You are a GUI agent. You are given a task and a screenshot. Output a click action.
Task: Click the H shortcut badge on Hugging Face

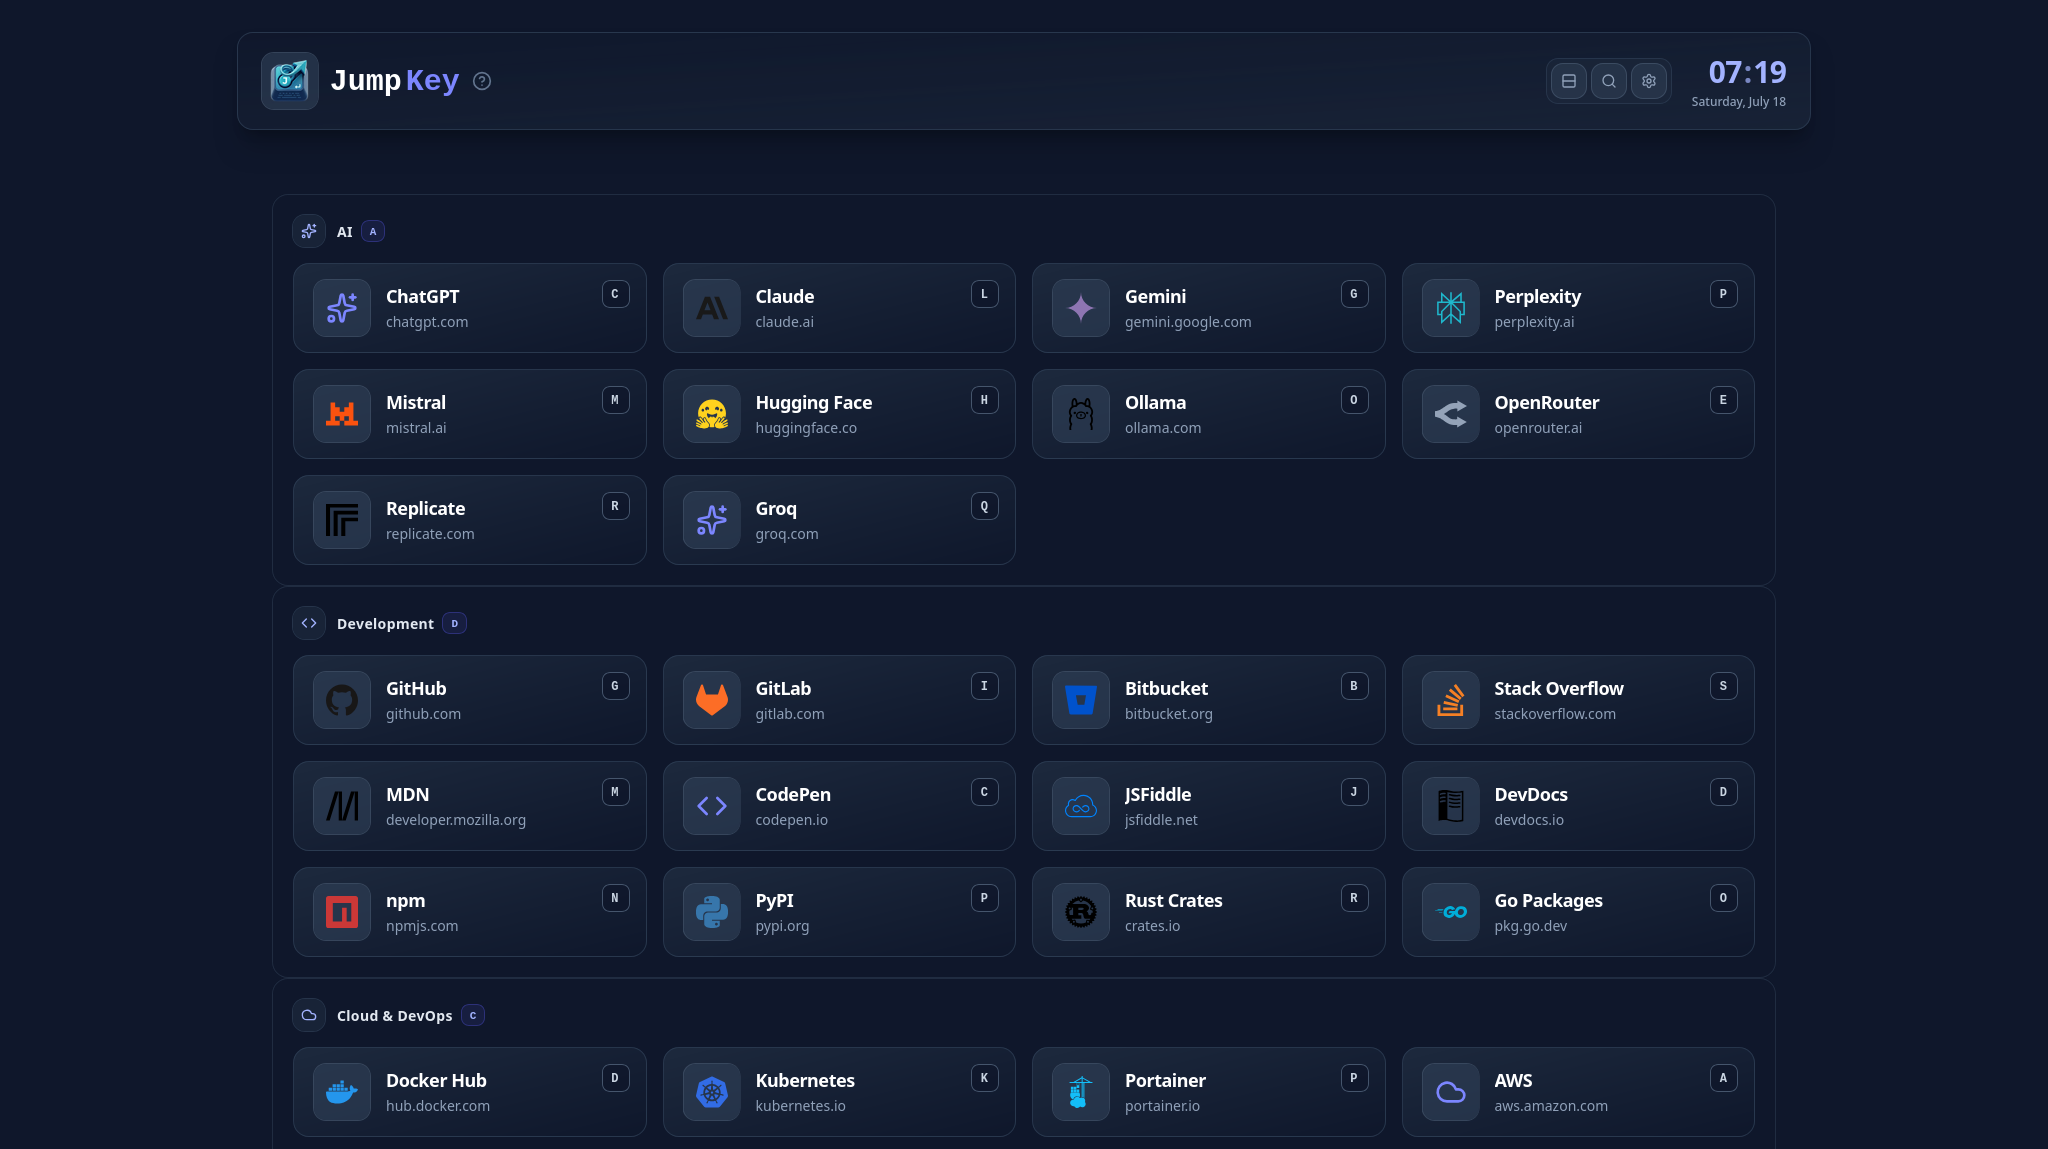click(x=984, y=400)
